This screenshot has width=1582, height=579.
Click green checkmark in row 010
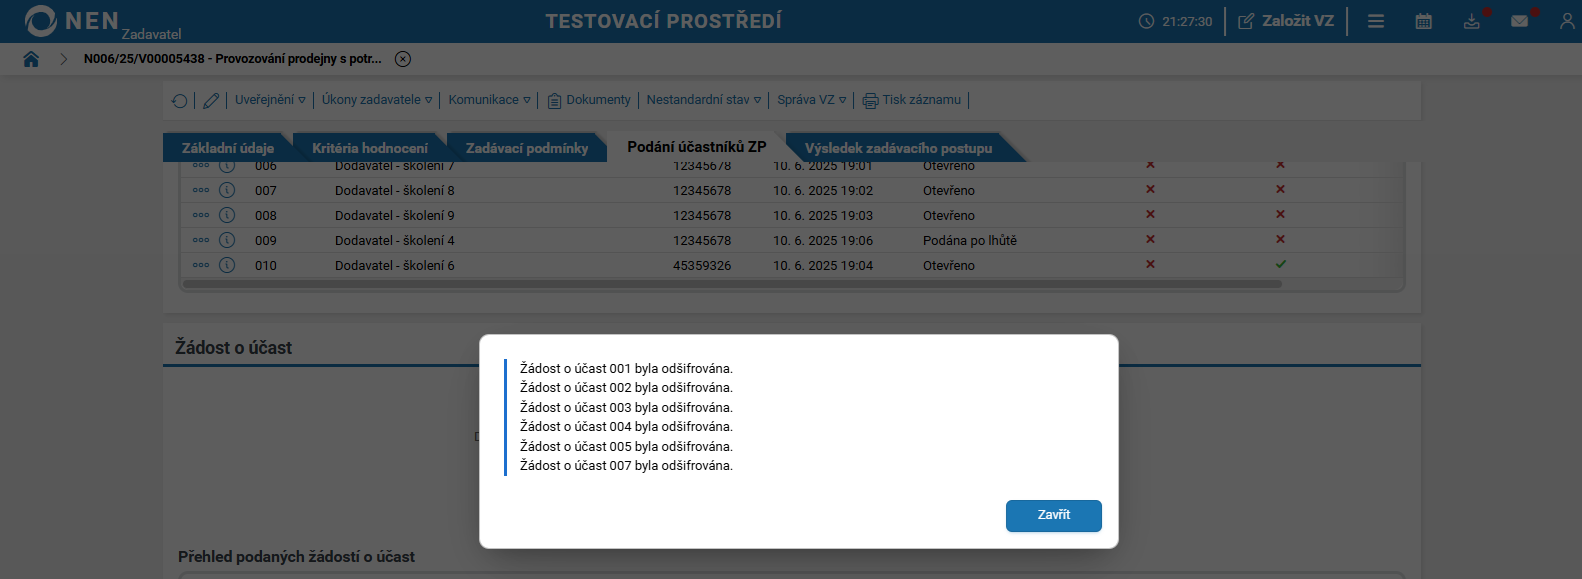point(1281,264)
